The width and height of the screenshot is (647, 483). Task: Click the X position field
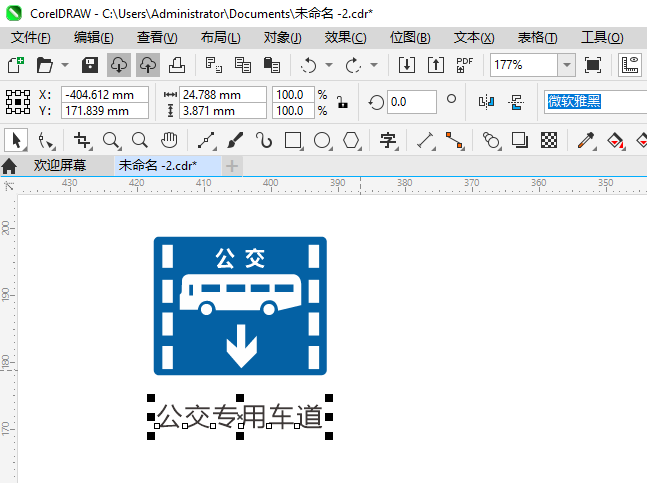click(x=105, y=94)
